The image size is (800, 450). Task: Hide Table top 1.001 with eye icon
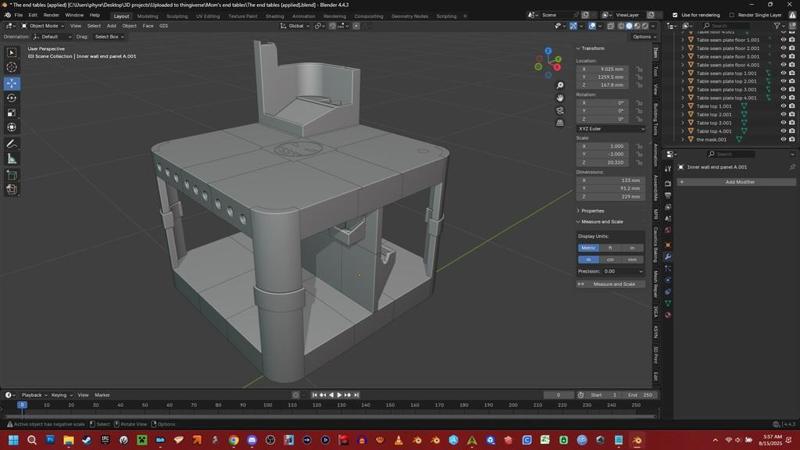click(783, 106)
